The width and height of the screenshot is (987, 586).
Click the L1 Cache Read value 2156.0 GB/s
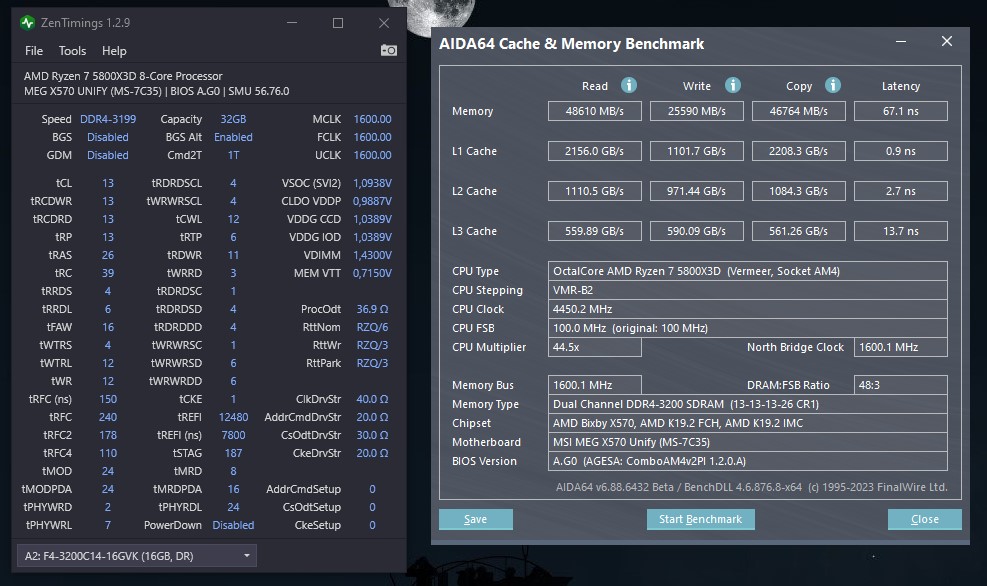coord(595,151)
